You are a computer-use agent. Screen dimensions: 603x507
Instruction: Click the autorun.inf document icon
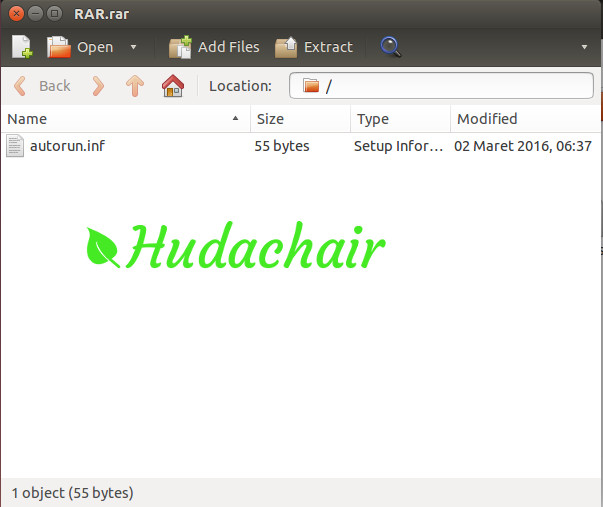tap(15, 146)
